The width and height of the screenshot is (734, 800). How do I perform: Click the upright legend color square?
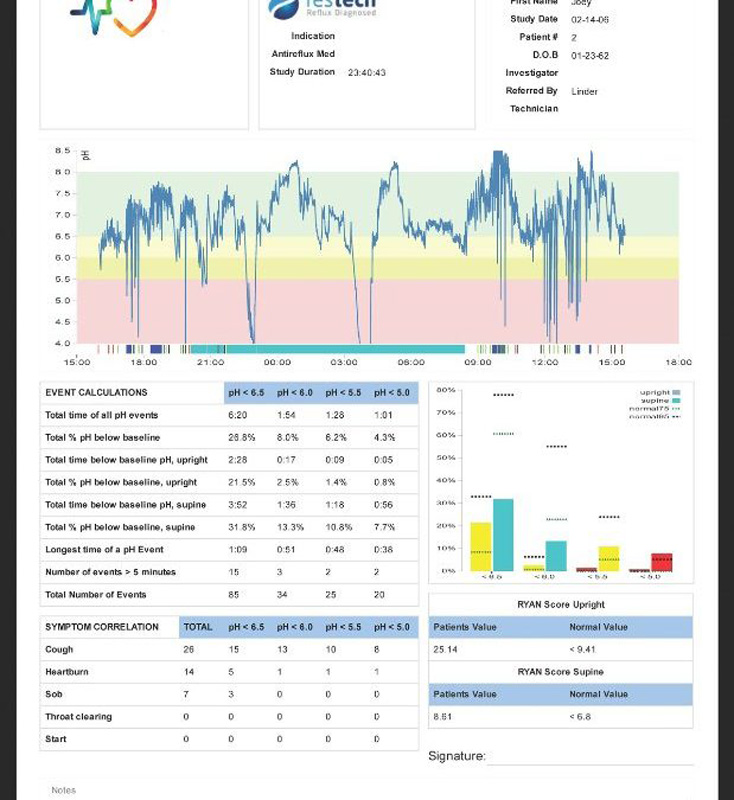point(677,393)
